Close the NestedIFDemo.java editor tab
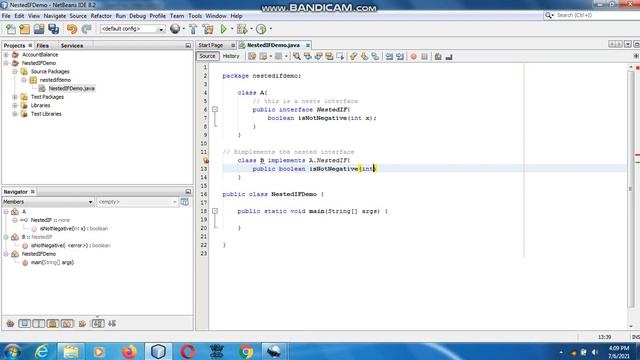Screen dimensions: 640x360 pos(308,45)
